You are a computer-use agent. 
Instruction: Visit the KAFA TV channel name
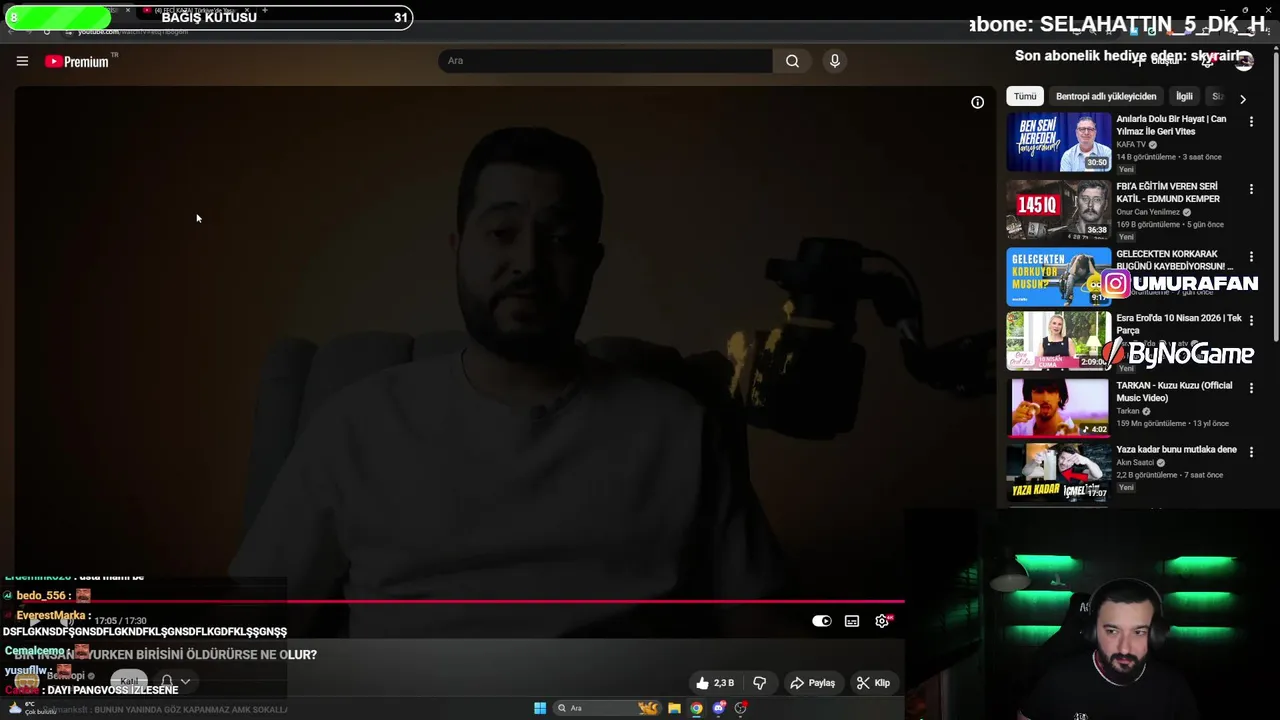point(1131,144)
